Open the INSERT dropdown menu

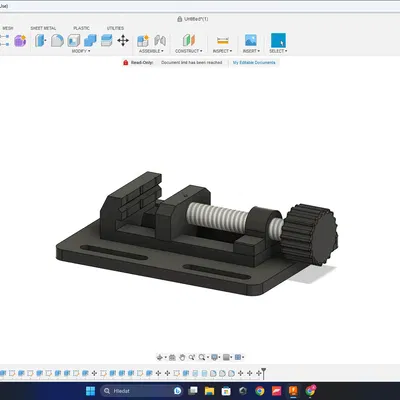pyautogui.click(x=251, y=51)
